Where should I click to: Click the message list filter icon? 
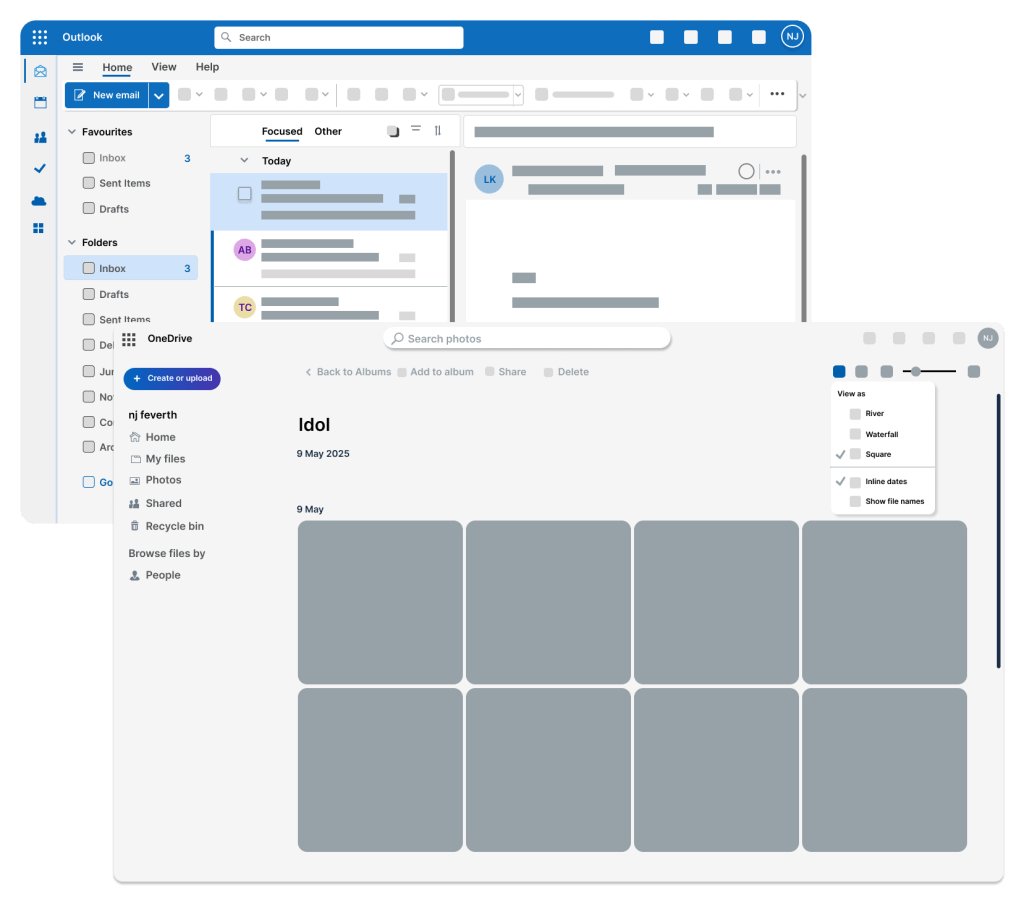click(416, 129)
